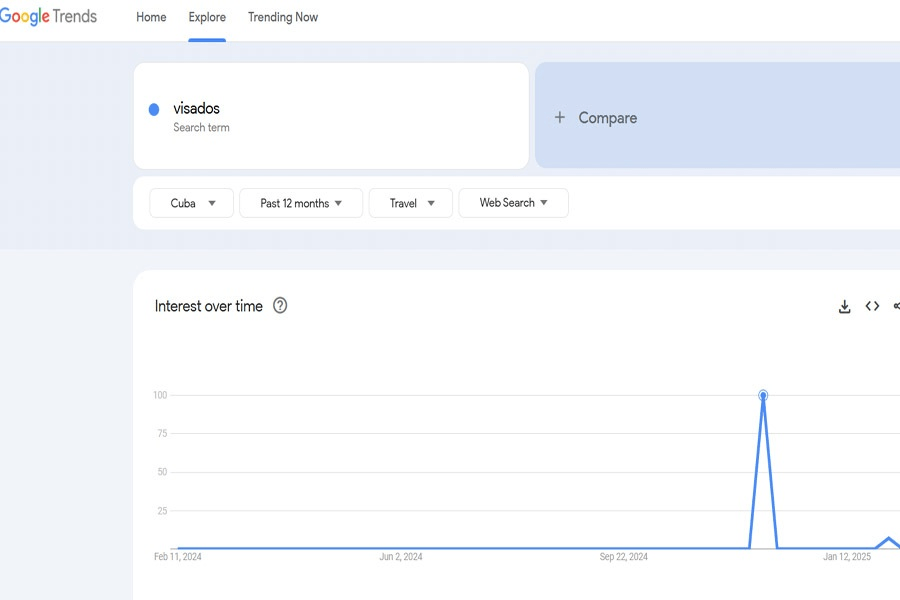Switch to the Trending Now tab
This screenshot has width=900, height=600.
pos(283,17)
